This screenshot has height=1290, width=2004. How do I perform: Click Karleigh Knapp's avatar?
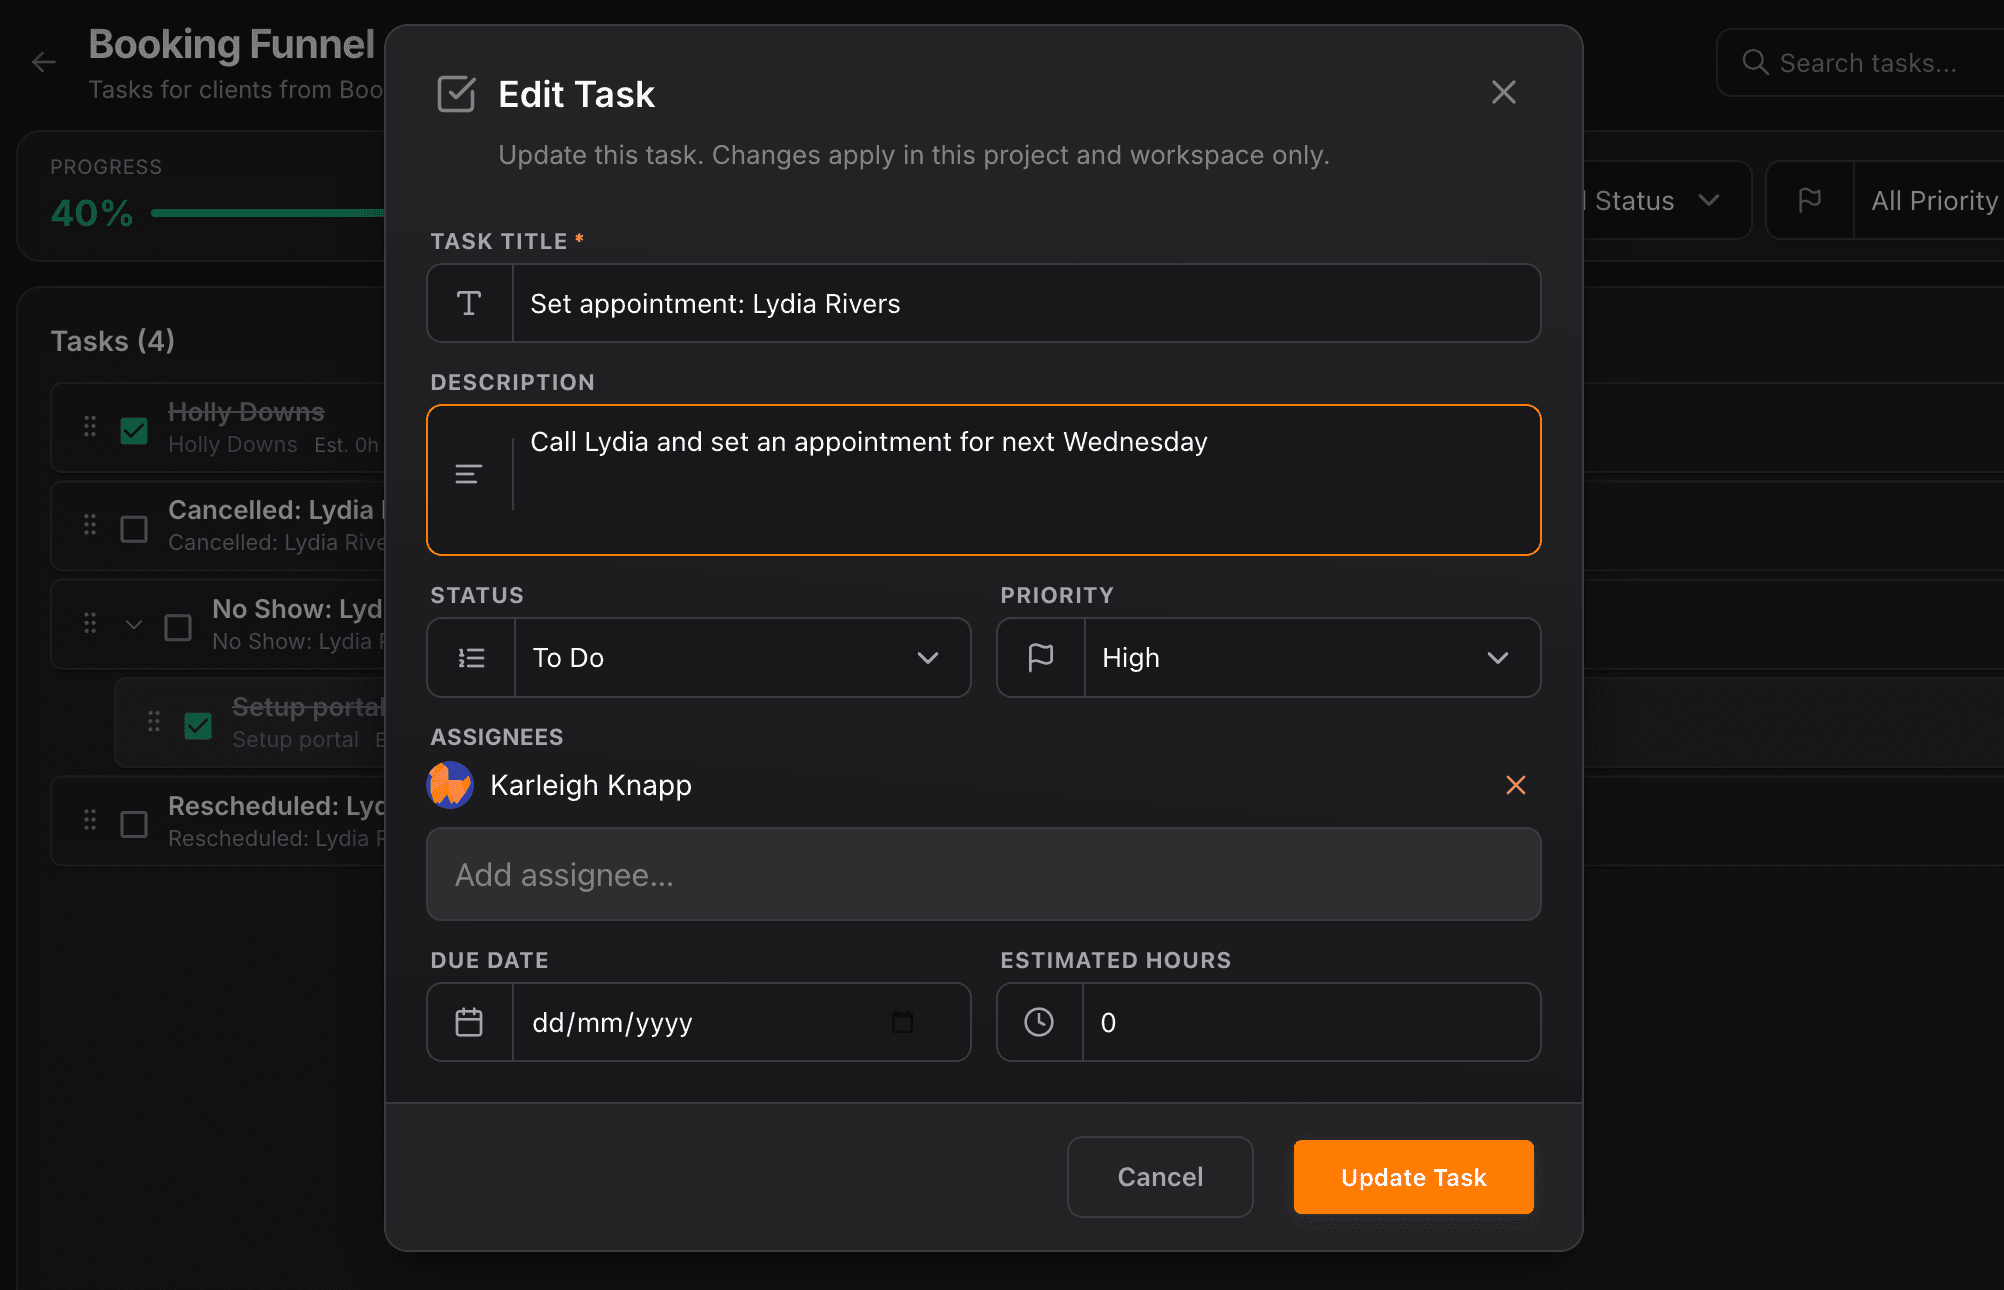(449, 785)
